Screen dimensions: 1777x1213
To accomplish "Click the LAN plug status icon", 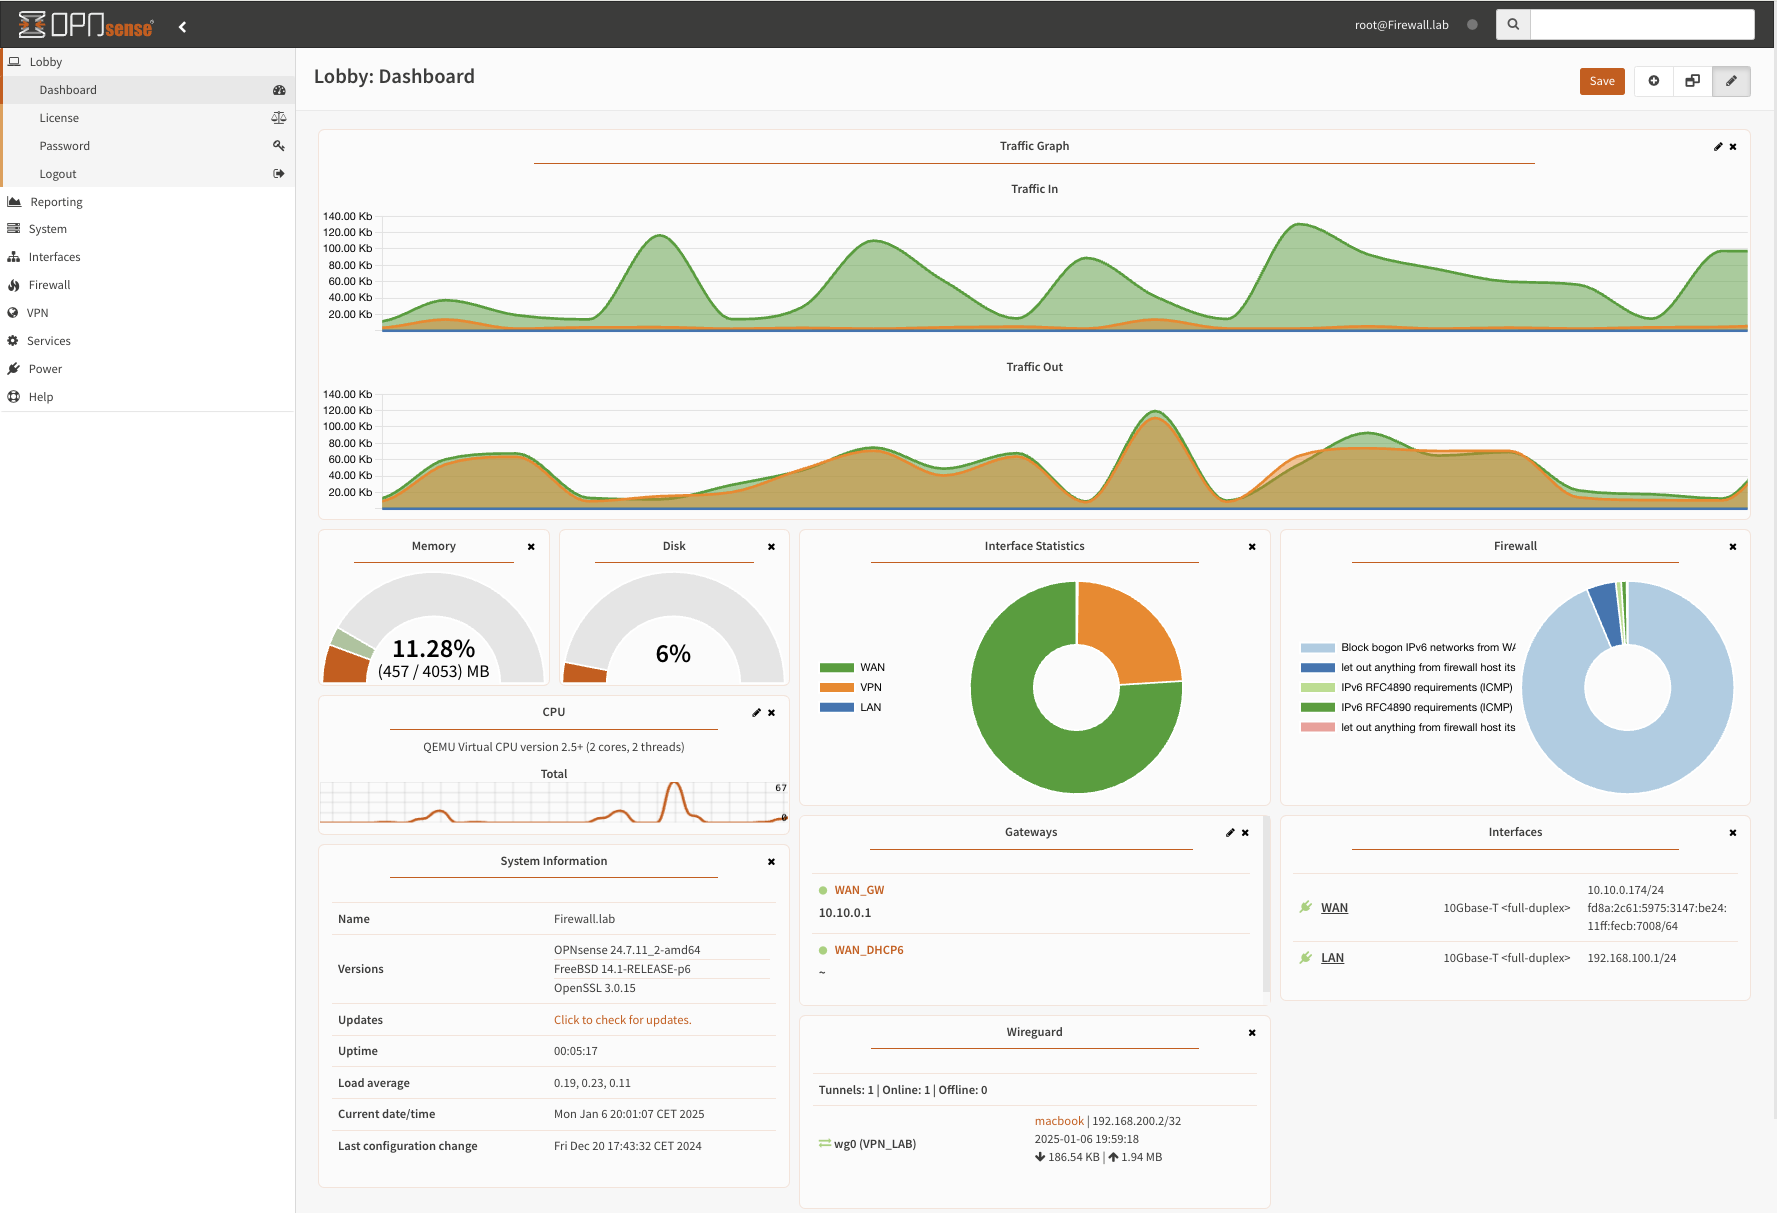I will [1305, 957].
